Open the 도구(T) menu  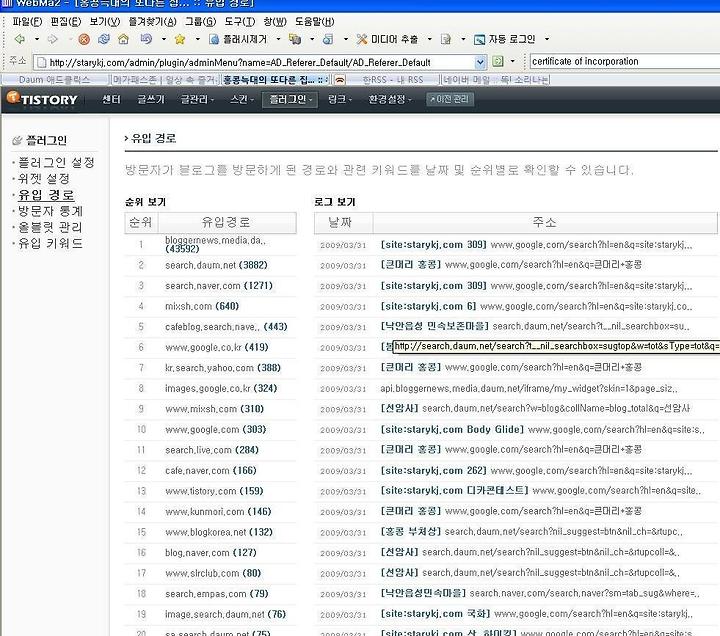coord(240,22)
